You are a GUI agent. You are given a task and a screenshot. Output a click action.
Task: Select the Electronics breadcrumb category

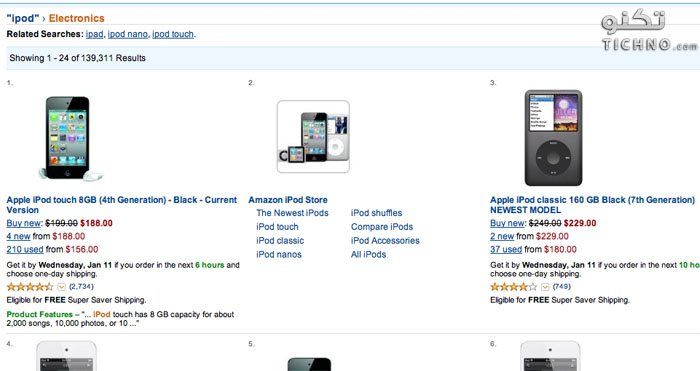tap(76, 18)
